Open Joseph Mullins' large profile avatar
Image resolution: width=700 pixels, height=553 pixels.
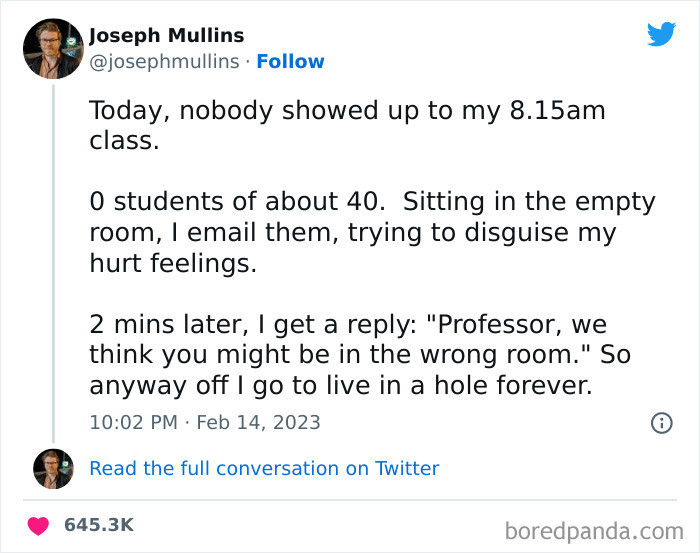point(53,48)
